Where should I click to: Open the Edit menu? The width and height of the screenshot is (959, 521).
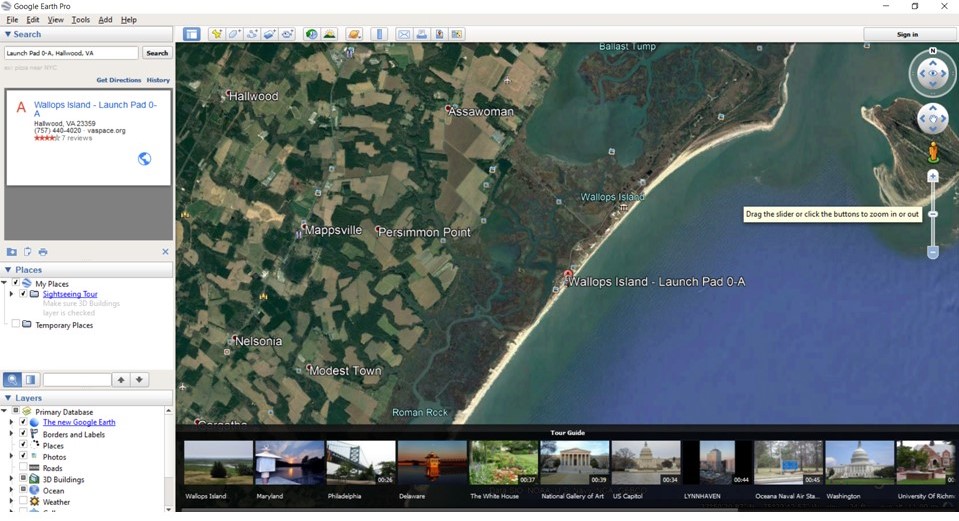pyautogui.click(x=32, y=20)
